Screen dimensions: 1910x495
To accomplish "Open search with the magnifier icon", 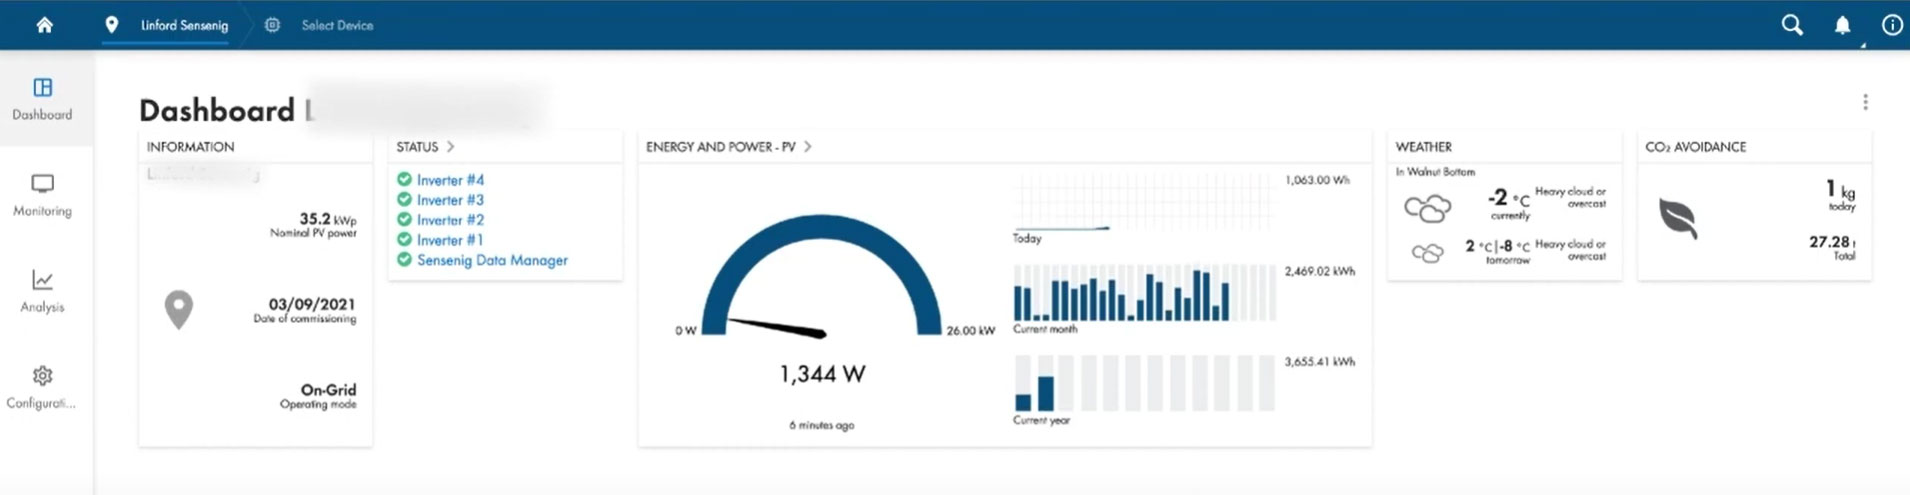I will (1792, 25).
